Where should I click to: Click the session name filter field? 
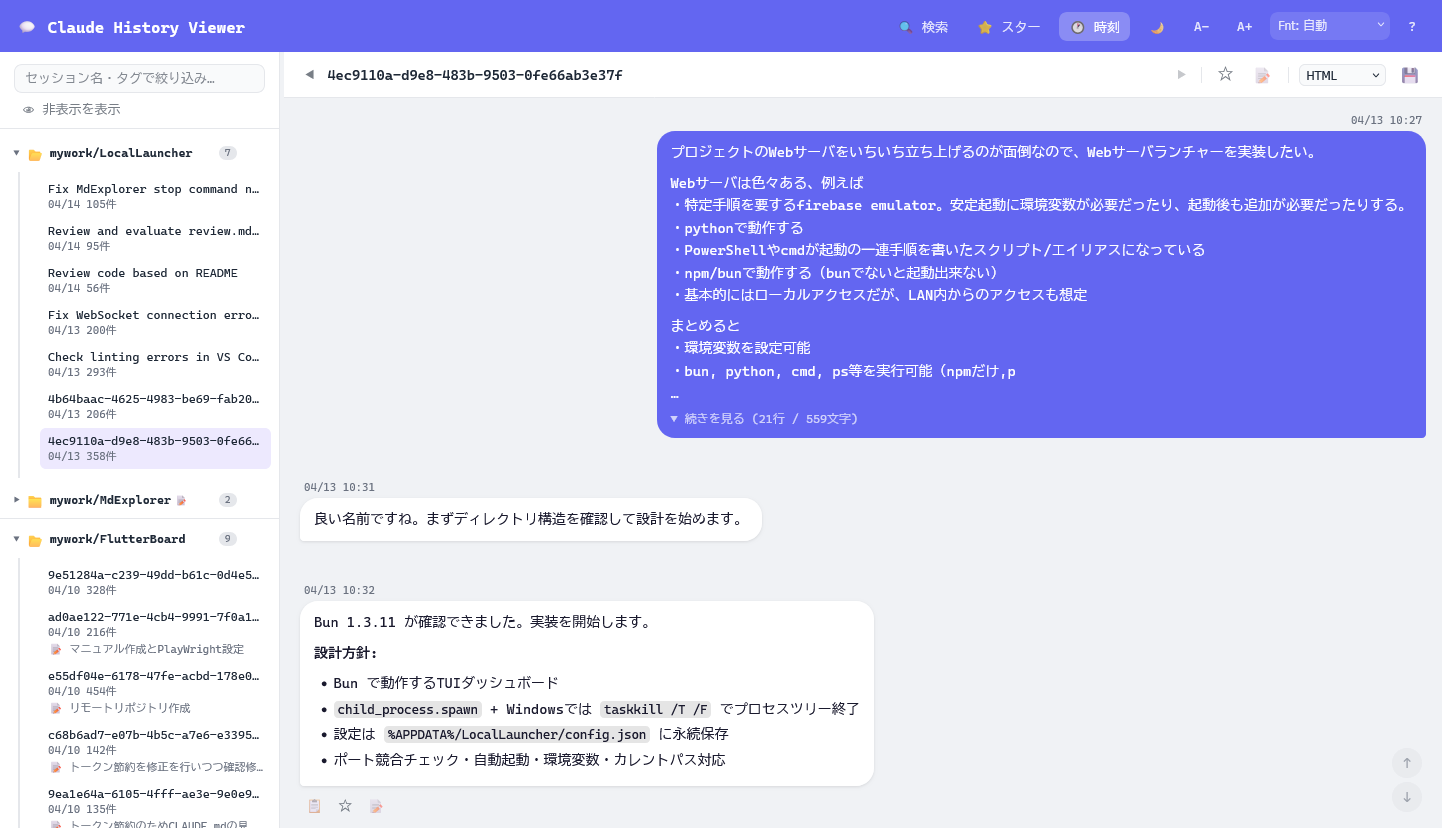click(x=139, y=78)
